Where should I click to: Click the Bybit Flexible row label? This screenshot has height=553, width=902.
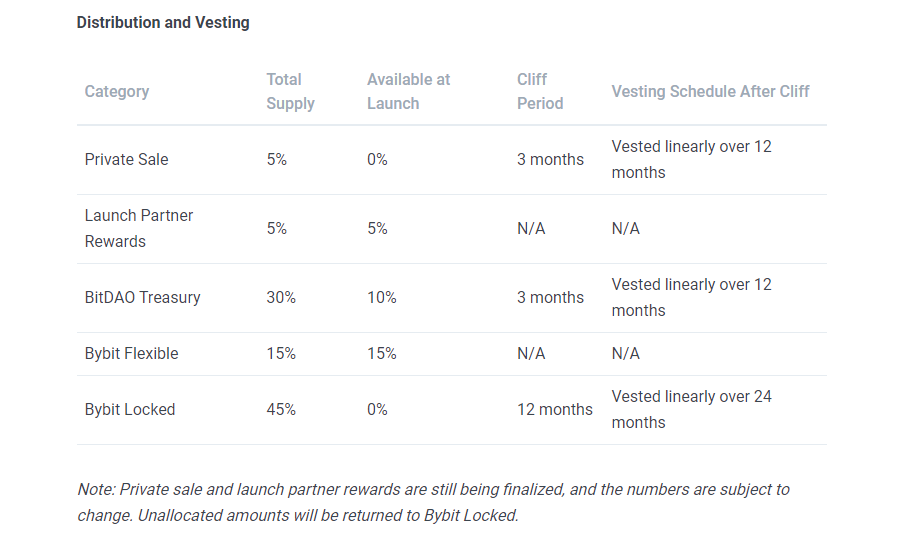click(x=131, y=353)
